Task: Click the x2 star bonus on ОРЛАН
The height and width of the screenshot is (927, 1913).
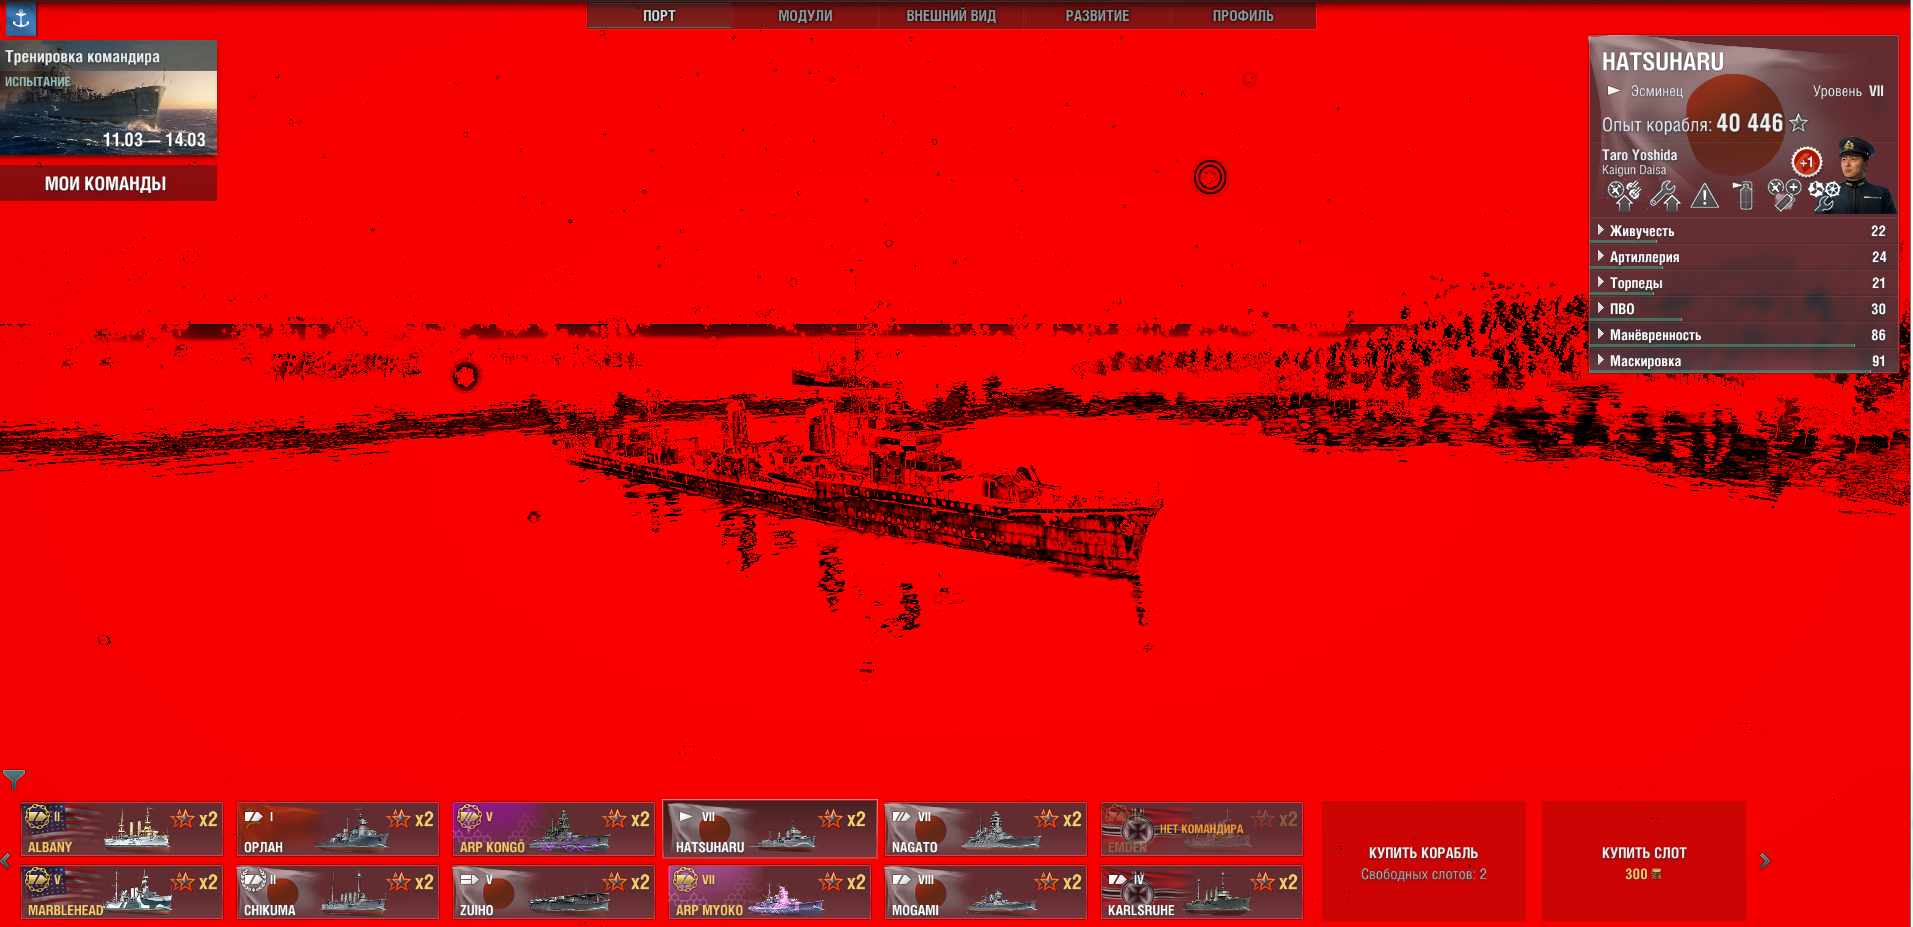Action: [x=411, y=819]
